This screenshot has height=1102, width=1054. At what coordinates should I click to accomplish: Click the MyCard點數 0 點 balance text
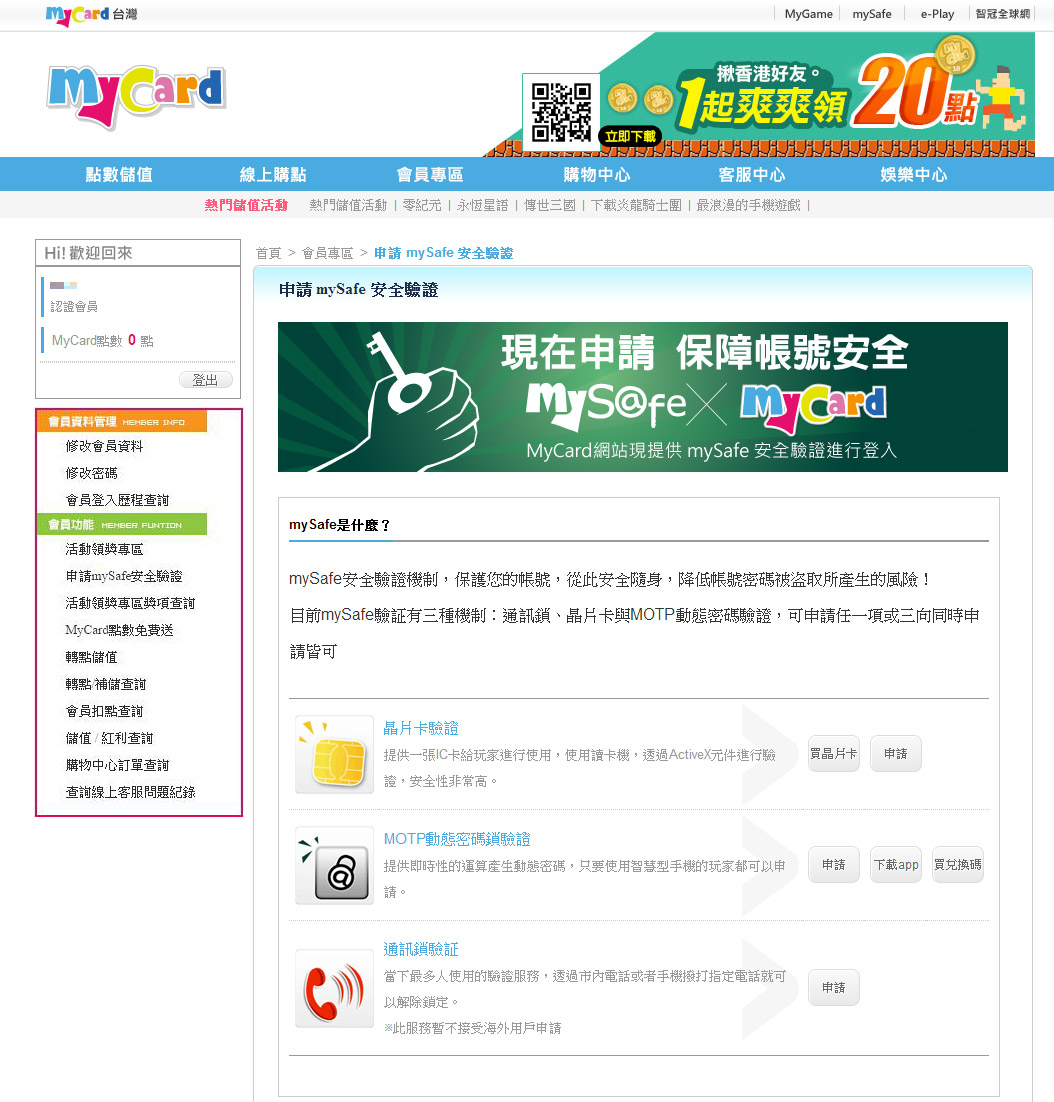pyautogui.click(x=103, y=341)
